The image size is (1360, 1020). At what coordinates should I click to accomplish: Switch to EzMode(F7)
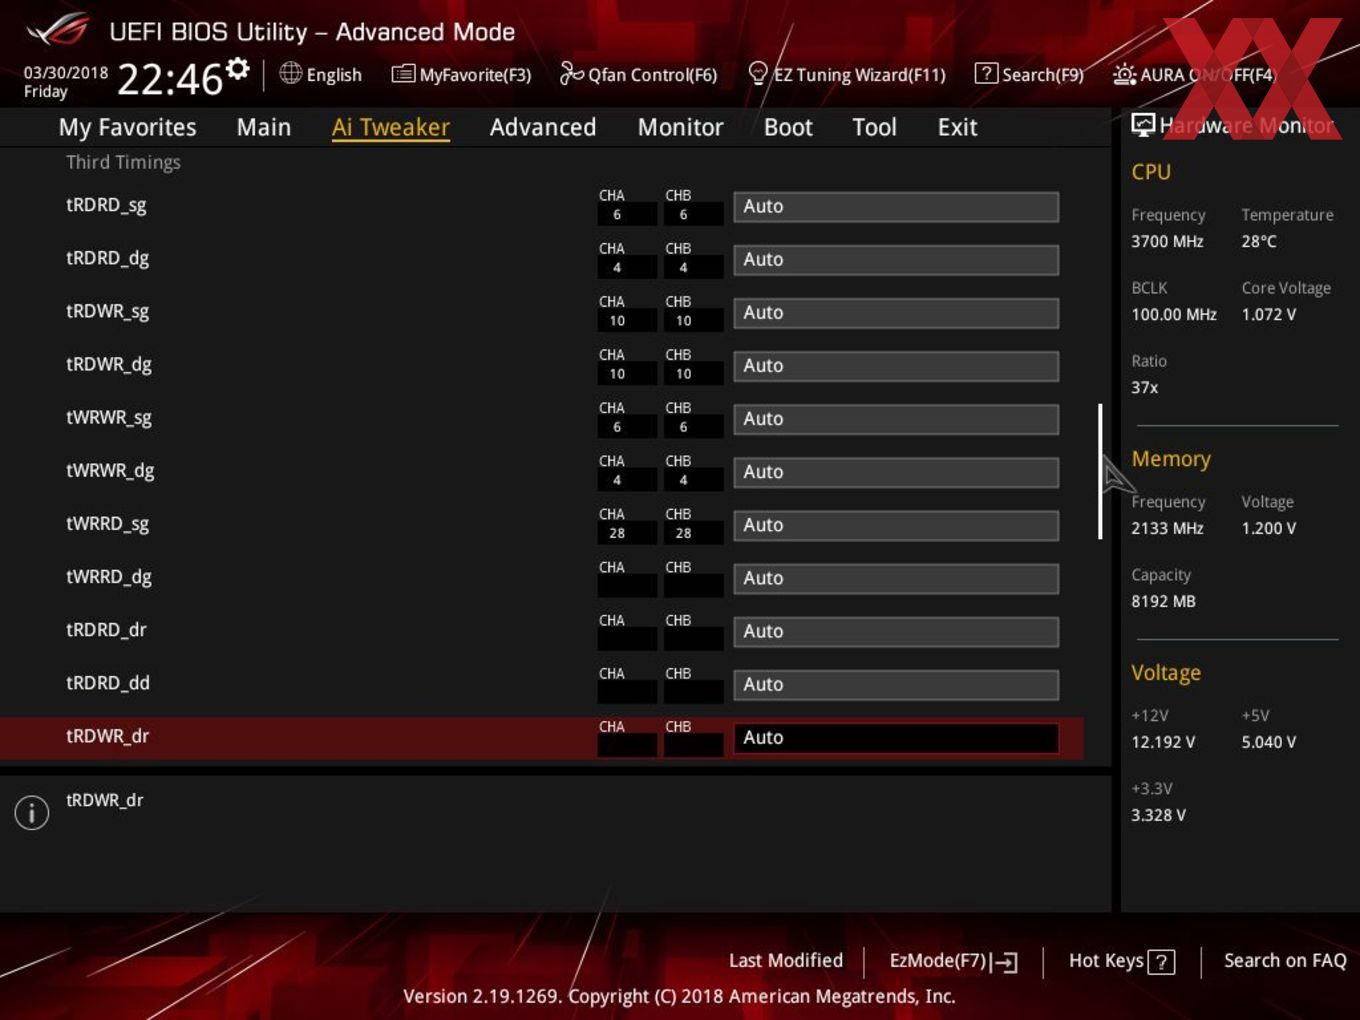[953, 961]
